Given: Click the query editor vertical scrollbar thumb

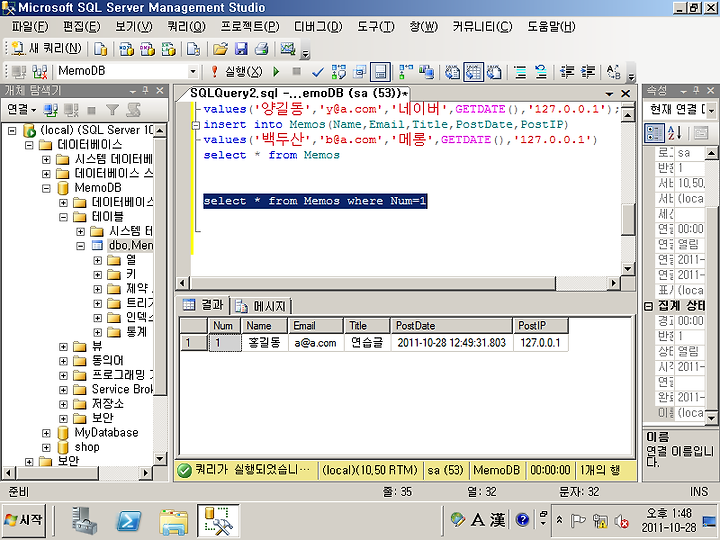Looking at the screenshot, I should 628,219.
